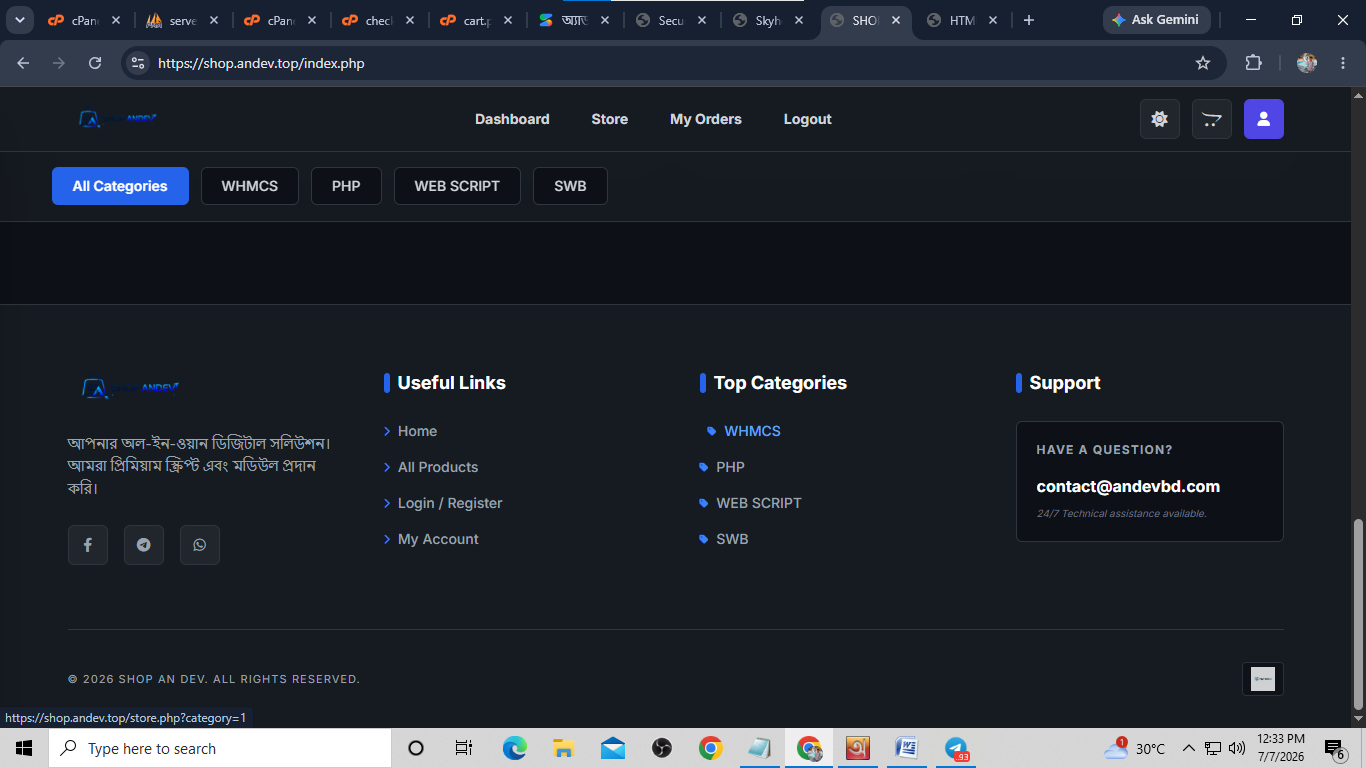The height and width of the screenshot is (768, 1366).
Task: Open Task View on the taskbar
Action: click(x=464, y=748)
